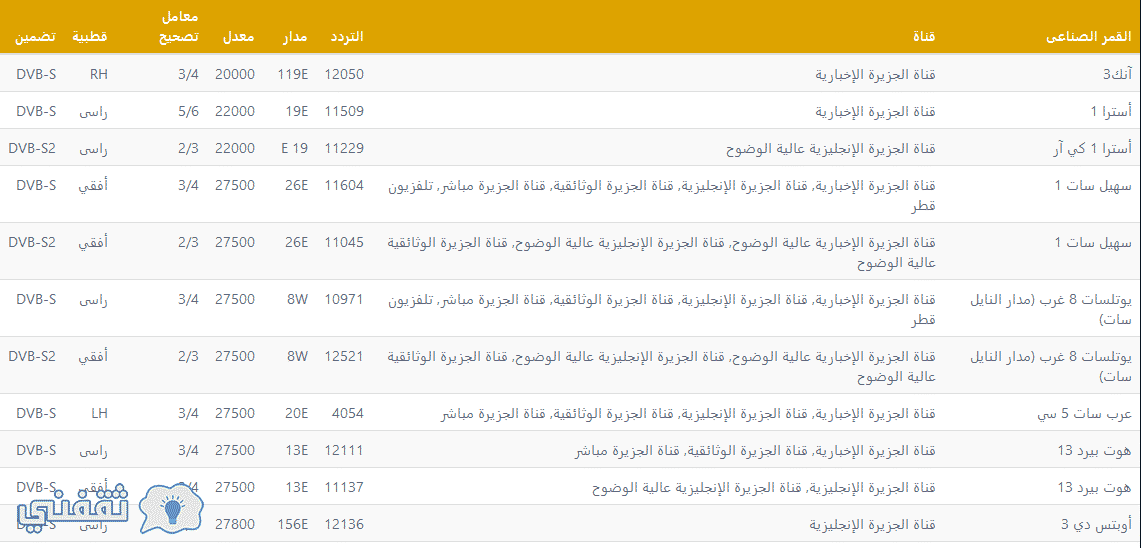Click modulation DVB-S in the 12050 row
This screenshot has width=1141, height=548.
[36, 74]
